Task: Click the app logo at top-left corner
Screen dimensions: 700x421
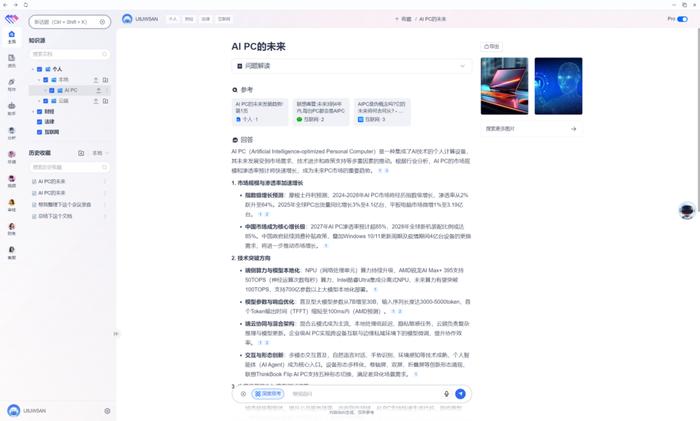Action: point(11,19)
